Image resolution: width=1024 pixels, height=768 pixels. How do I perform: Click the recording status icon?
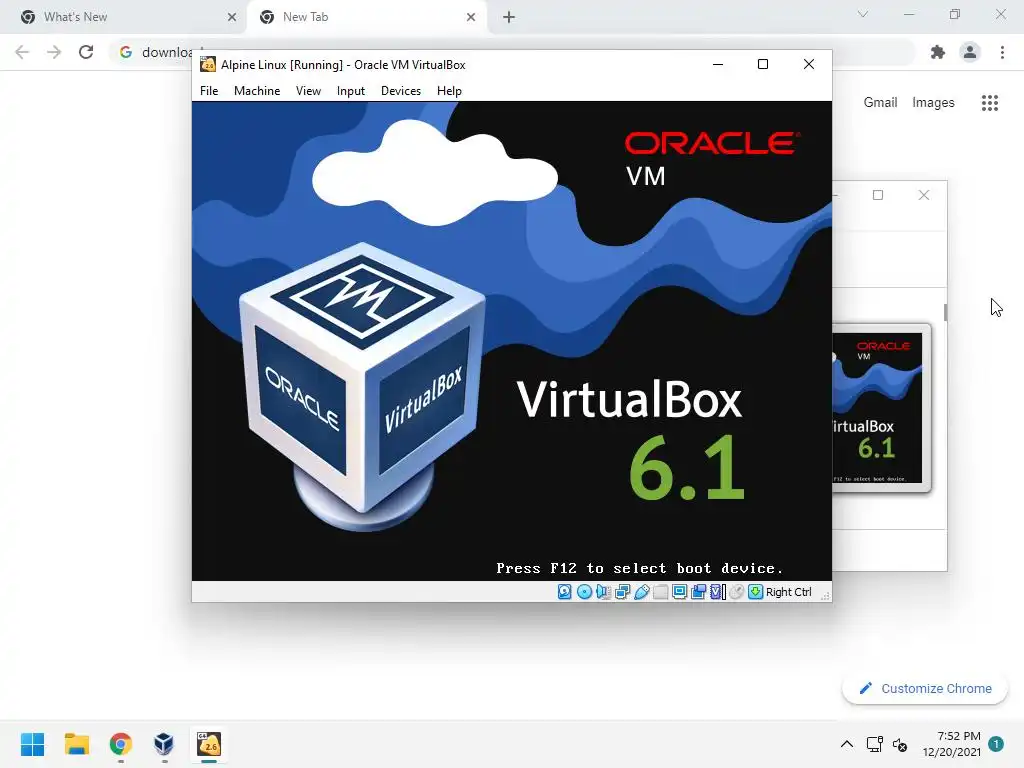pyautogui.click(x=699, y=592)
